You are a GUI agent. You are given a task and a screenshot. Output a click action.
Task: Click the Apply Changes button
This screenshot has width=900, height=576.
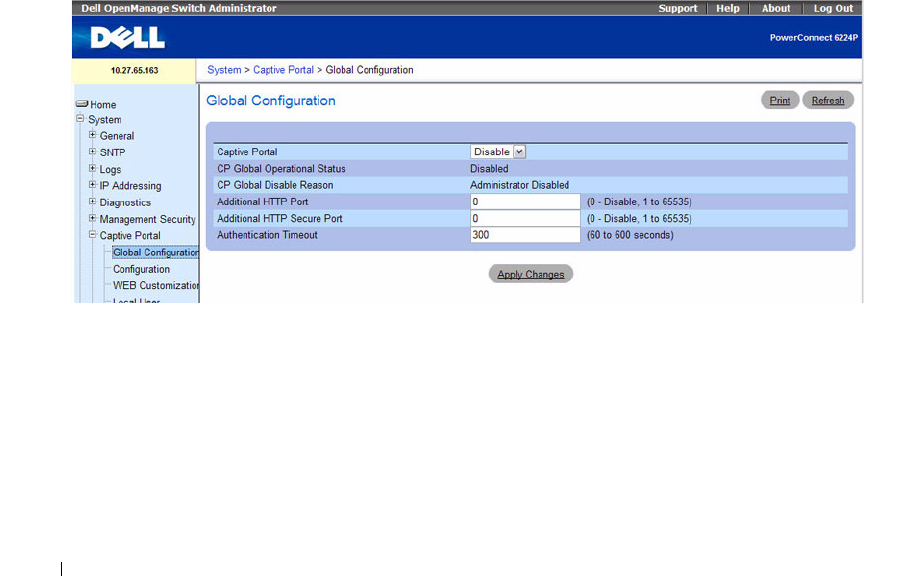[530, 274]
